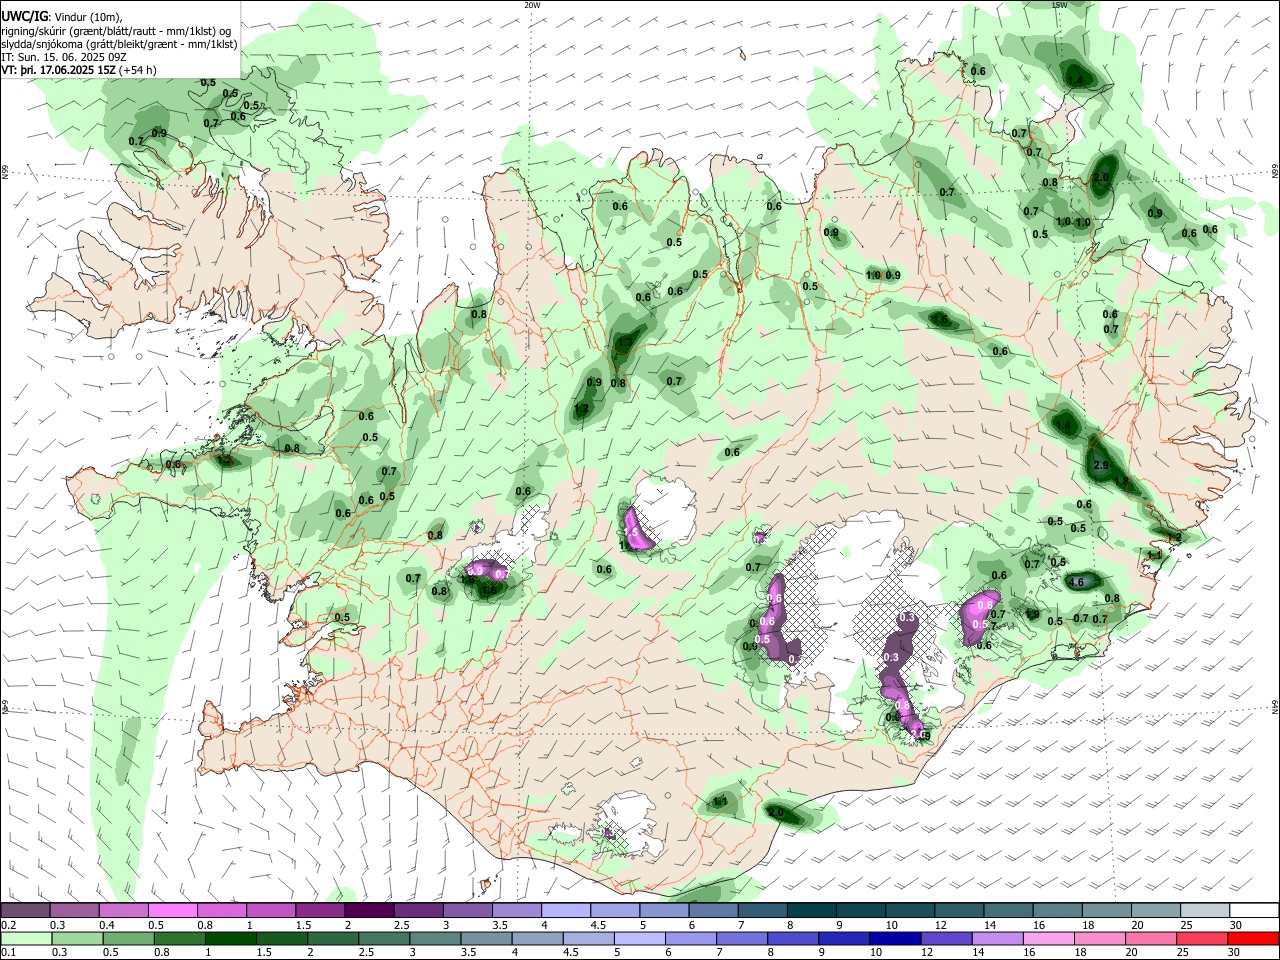Click the 9 swatch in bottom legend row

click(843, 938)
